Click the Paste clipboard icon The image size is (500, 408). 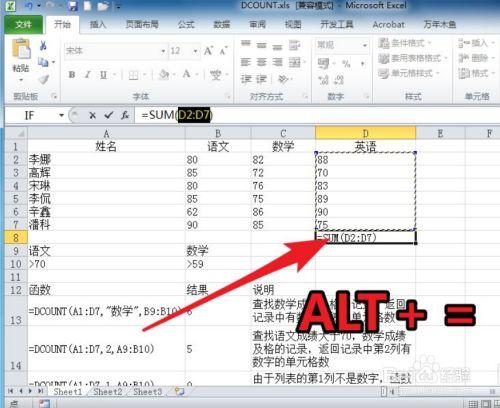point(21,49)
